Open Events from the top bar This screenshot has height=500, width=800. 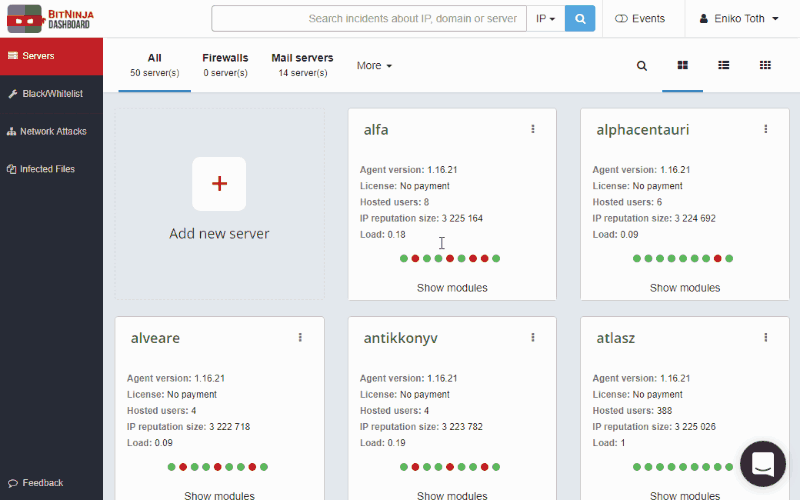pos(640,19)
